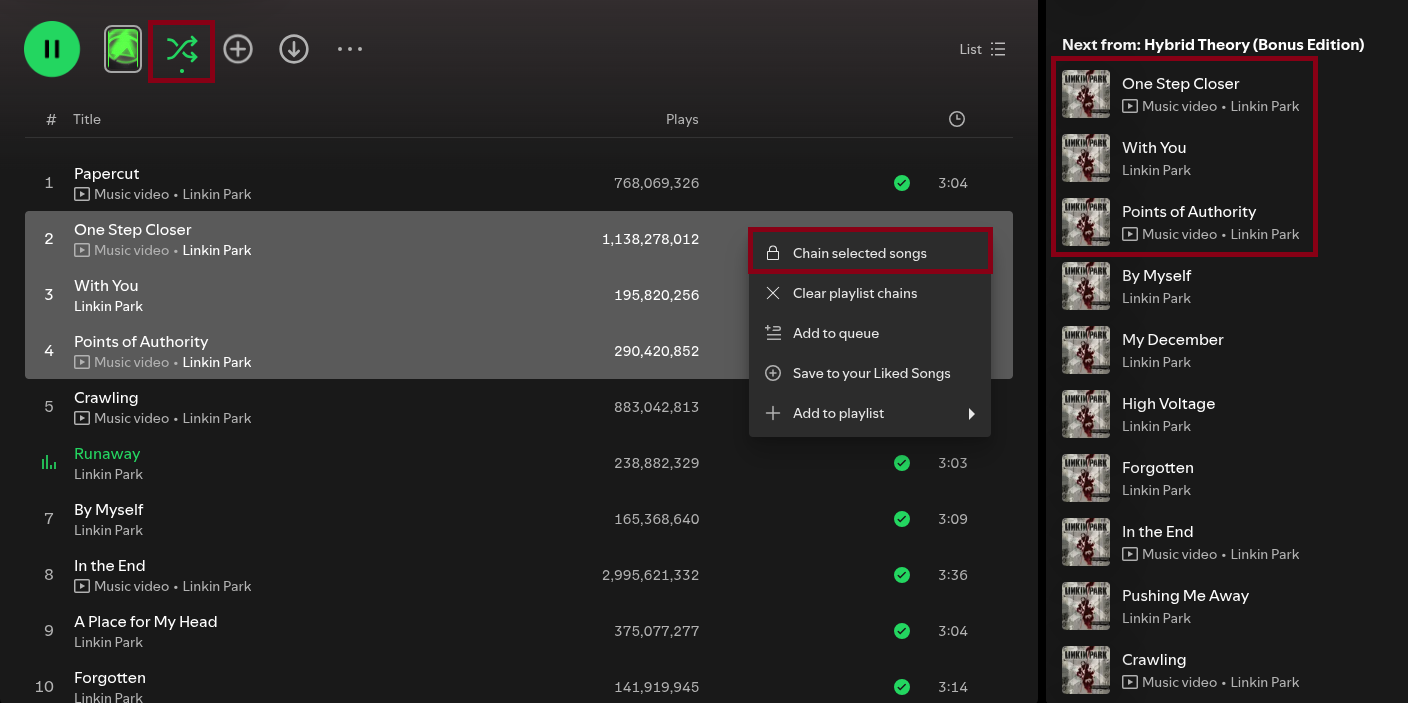Choose Clear playlist chains from context menu

[854, 293]
